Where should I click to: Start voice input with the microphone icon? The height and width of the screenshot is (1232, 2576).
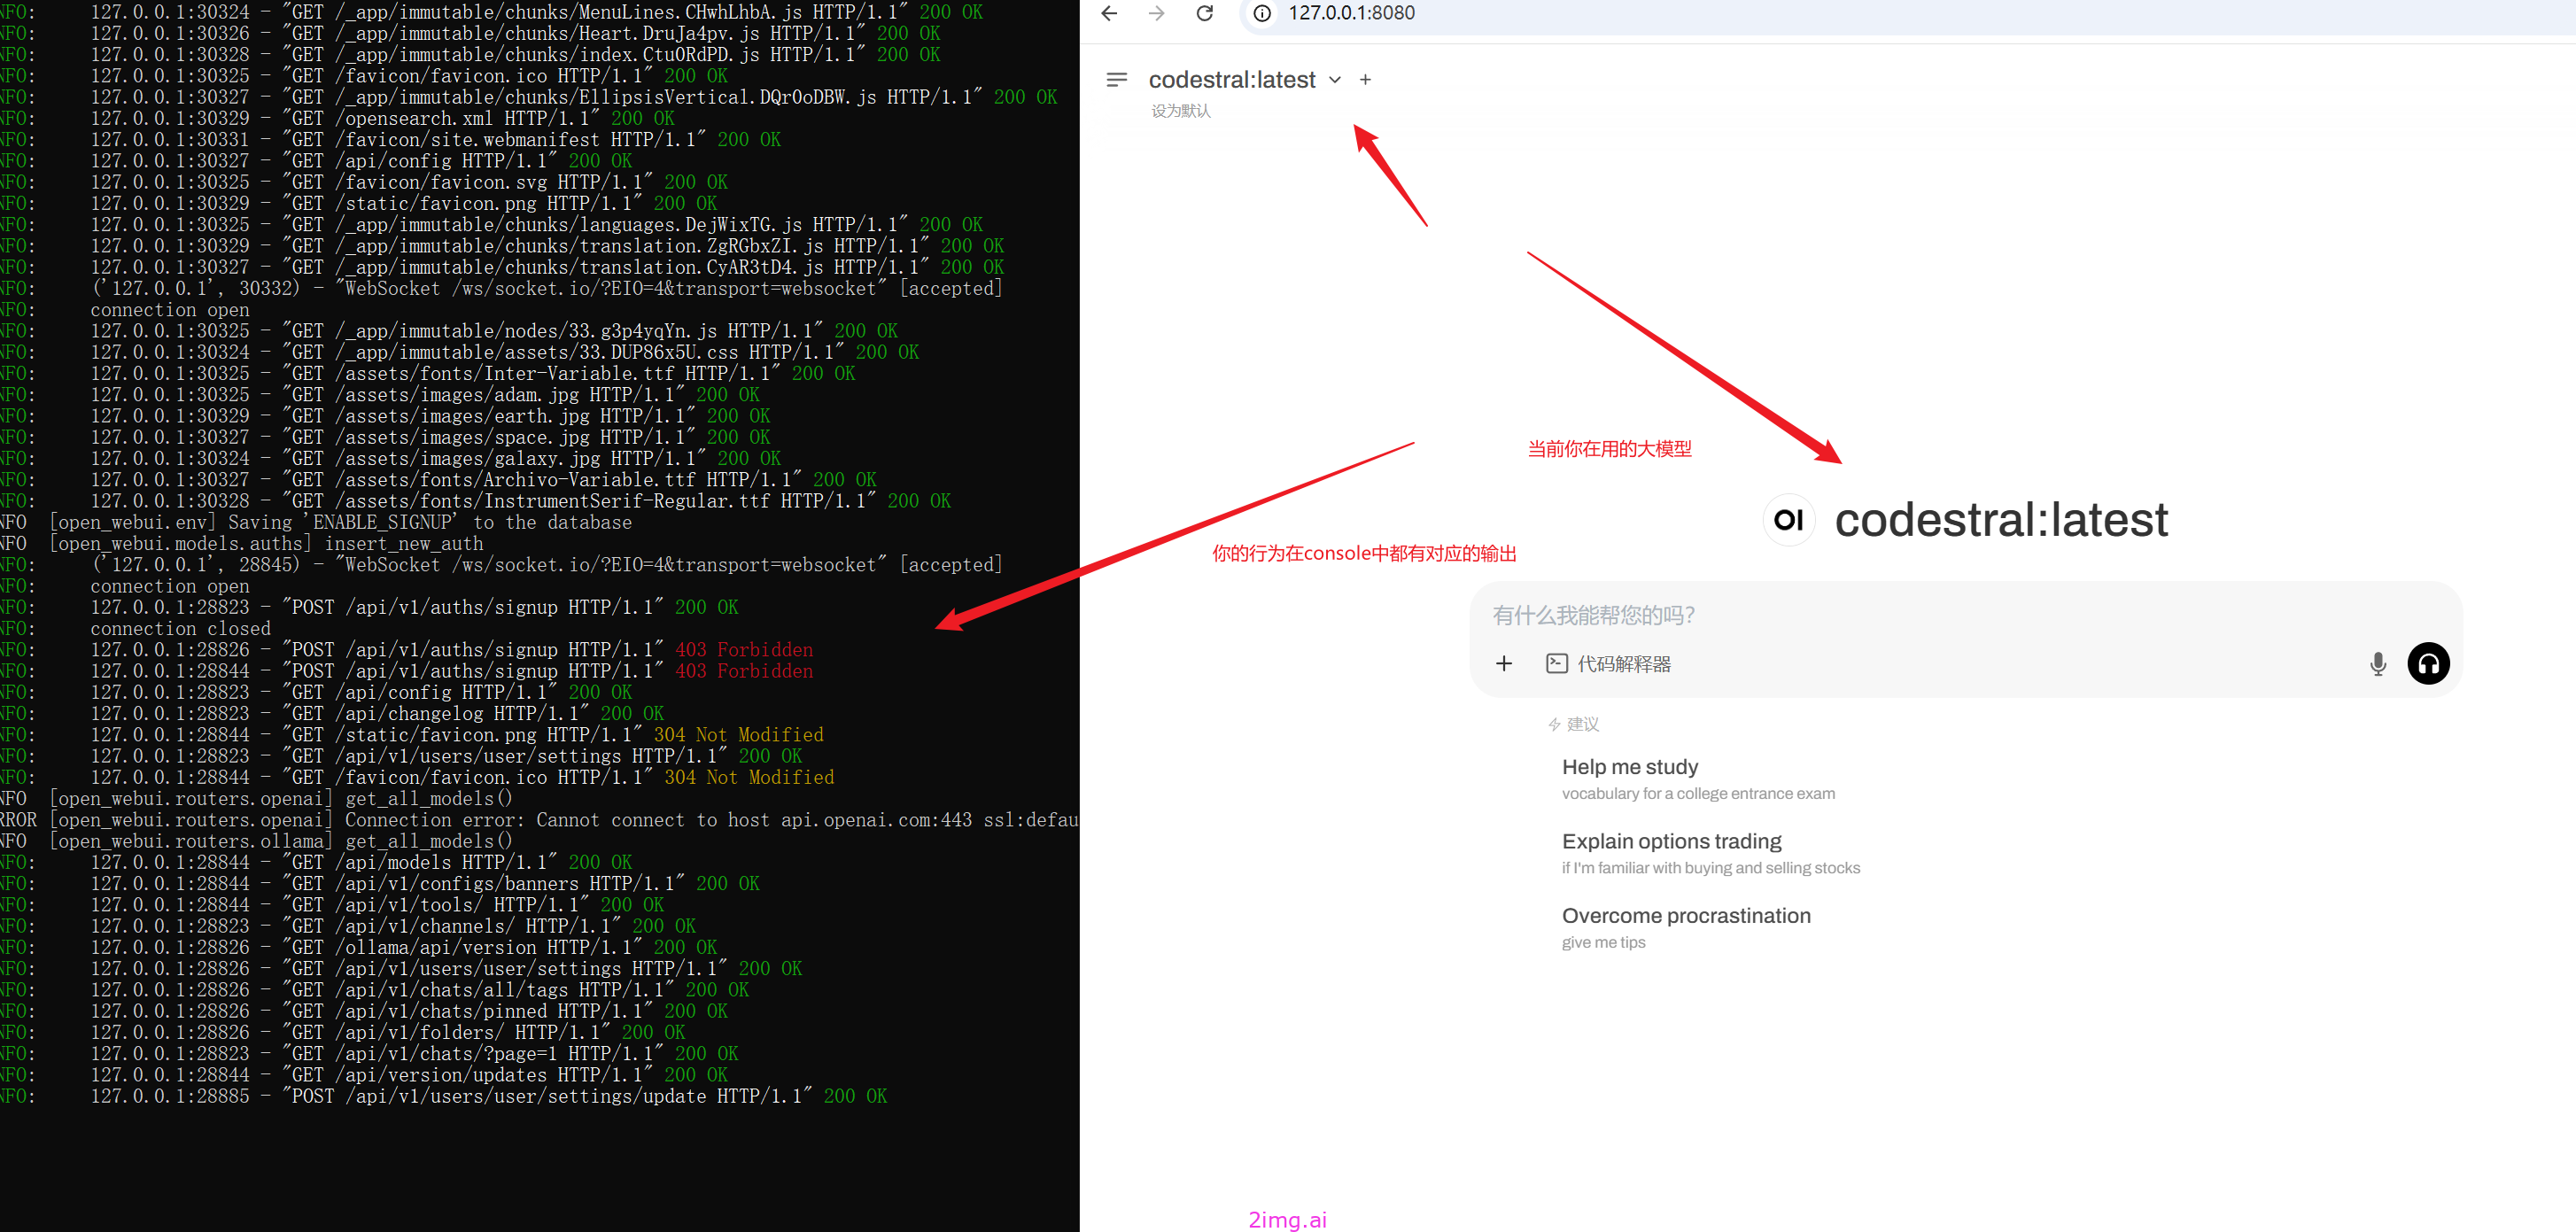point(2377,663)
